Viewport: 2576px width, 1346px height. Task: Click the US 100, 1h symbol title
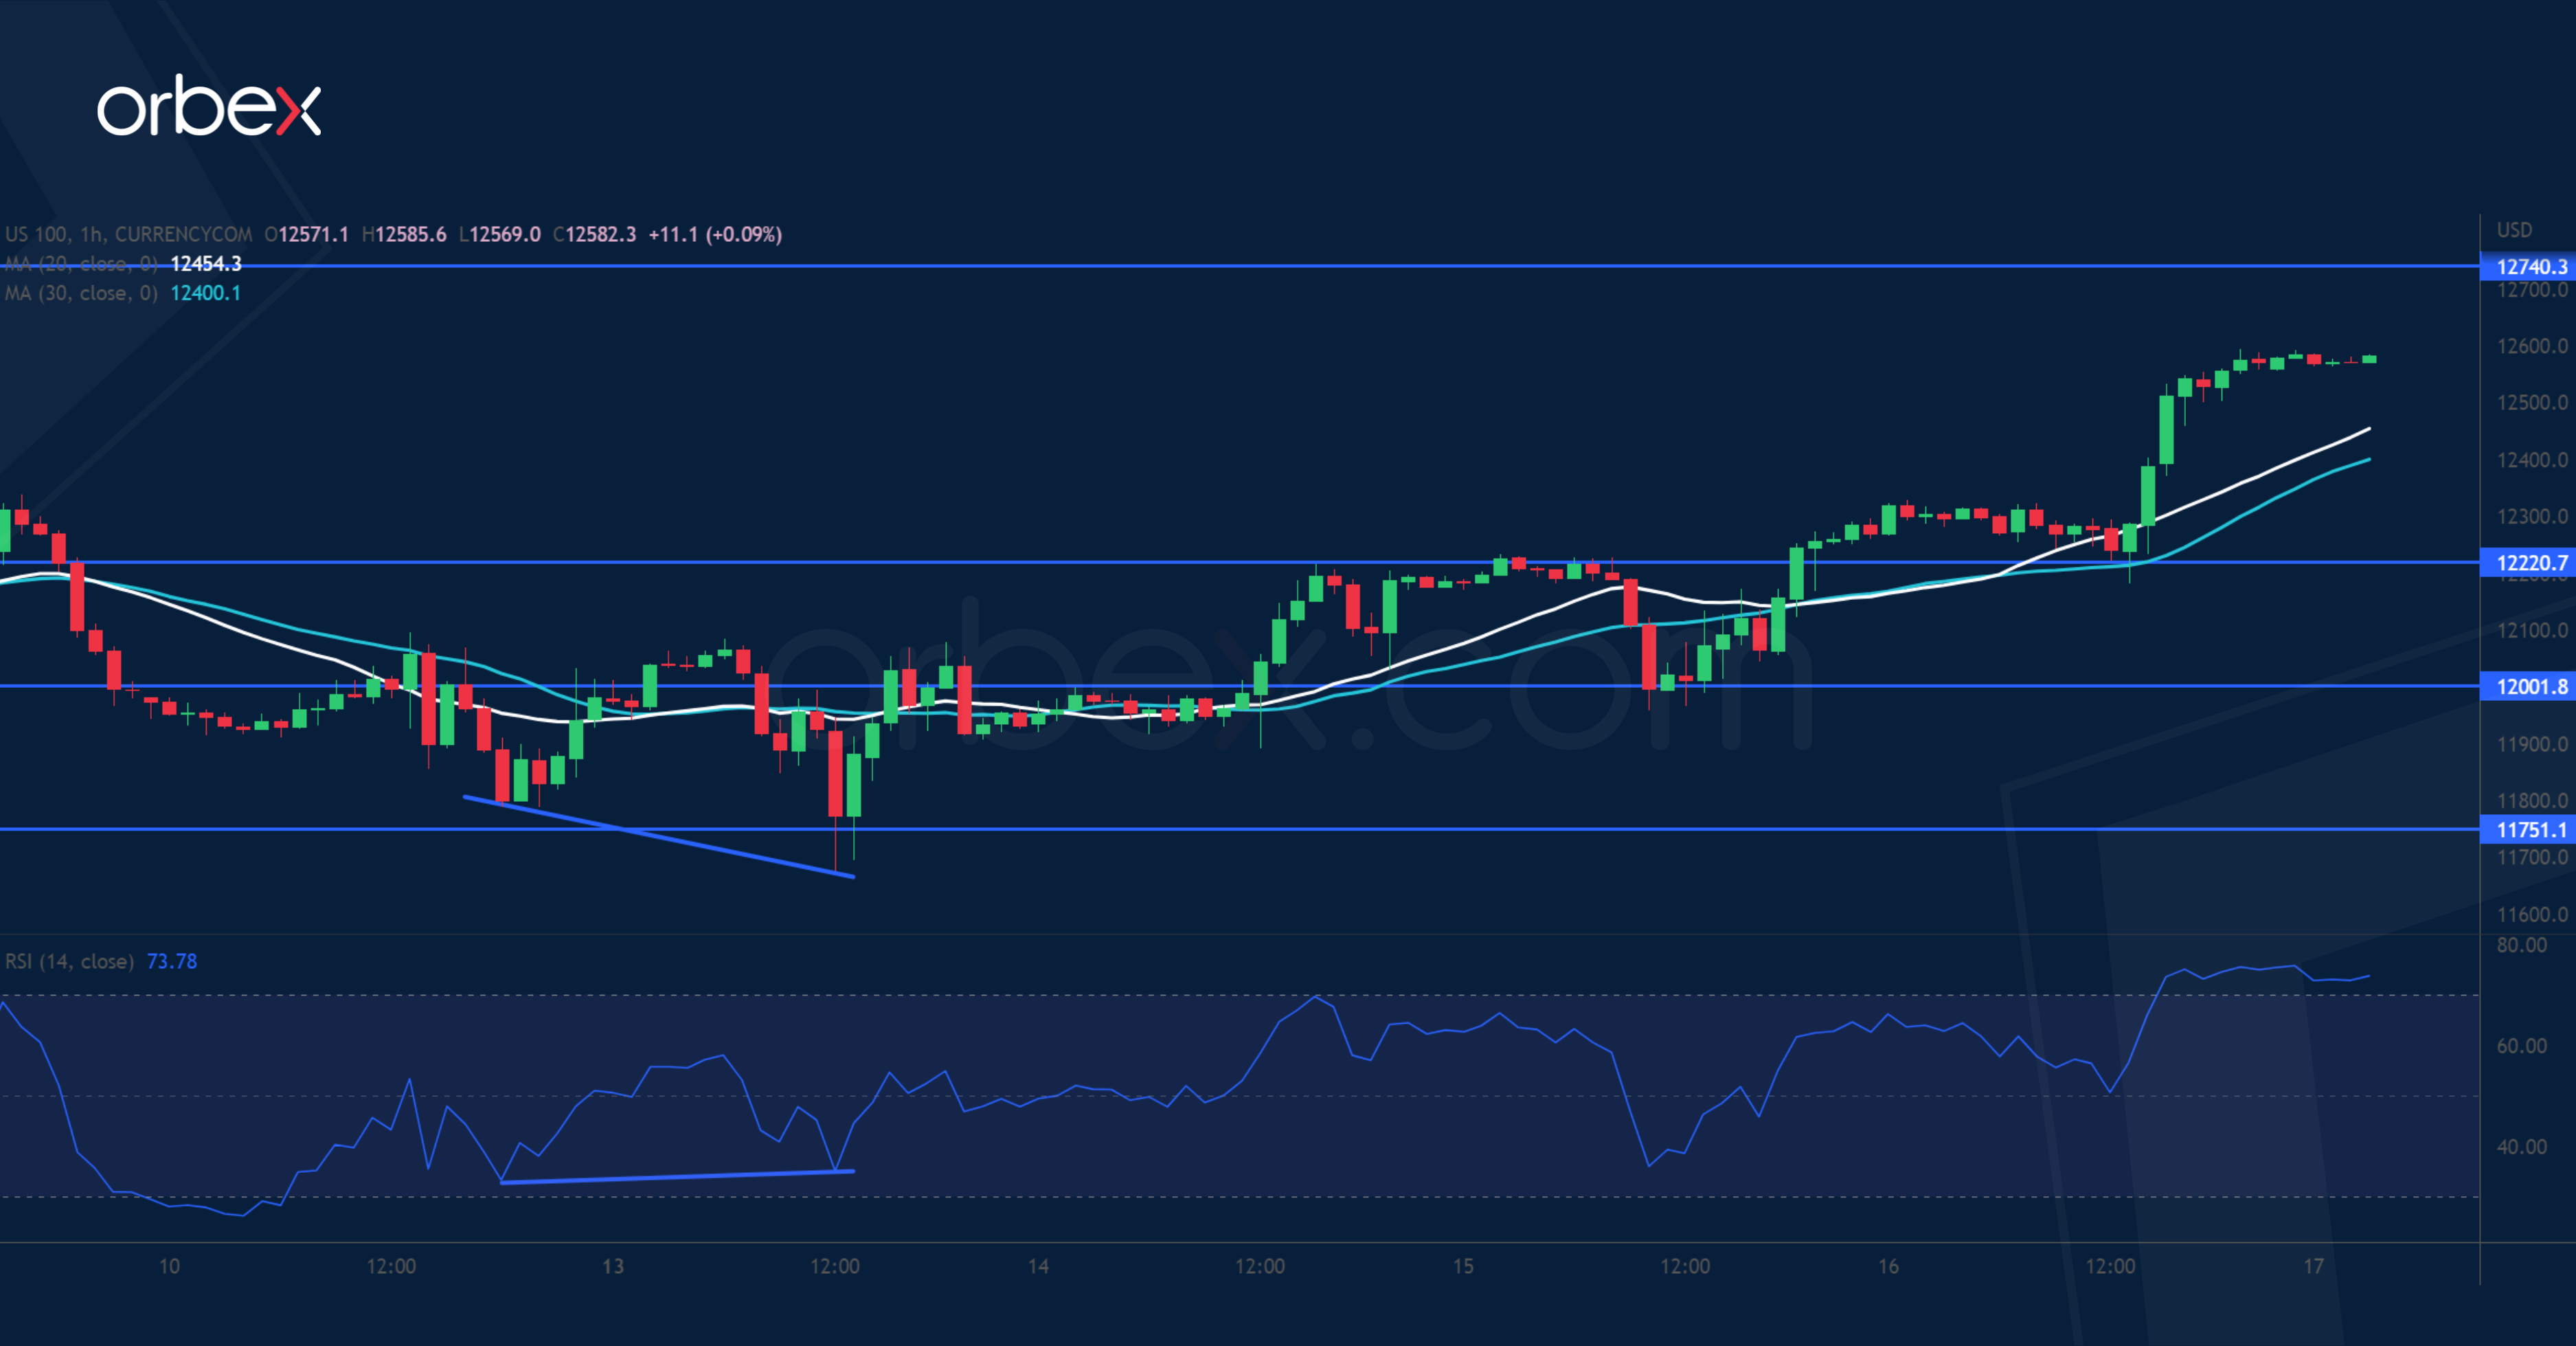[128, 234]
